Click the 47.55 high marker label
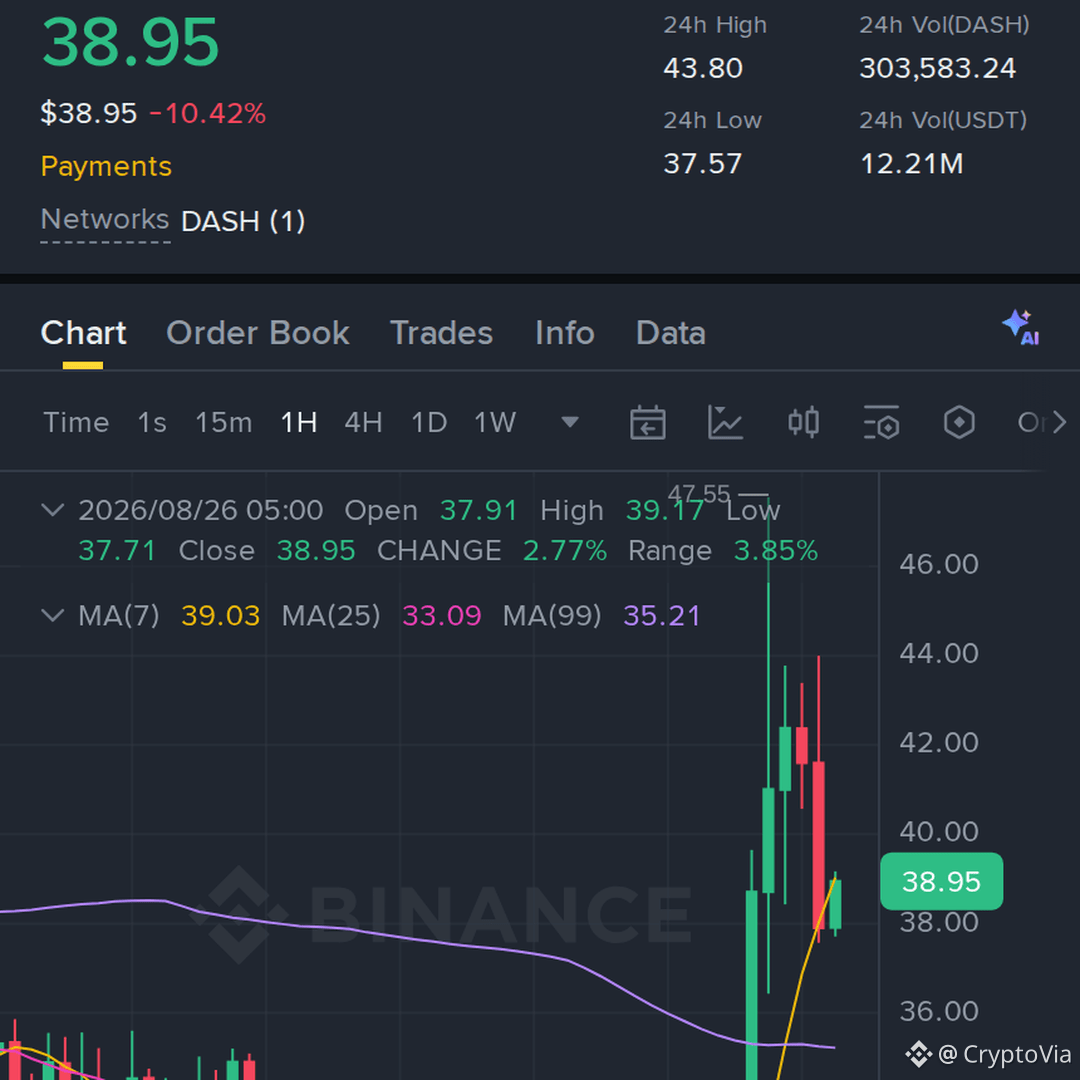This screenshot has width=1080, height=1080. pyautogui.click(x=698, y=494)
